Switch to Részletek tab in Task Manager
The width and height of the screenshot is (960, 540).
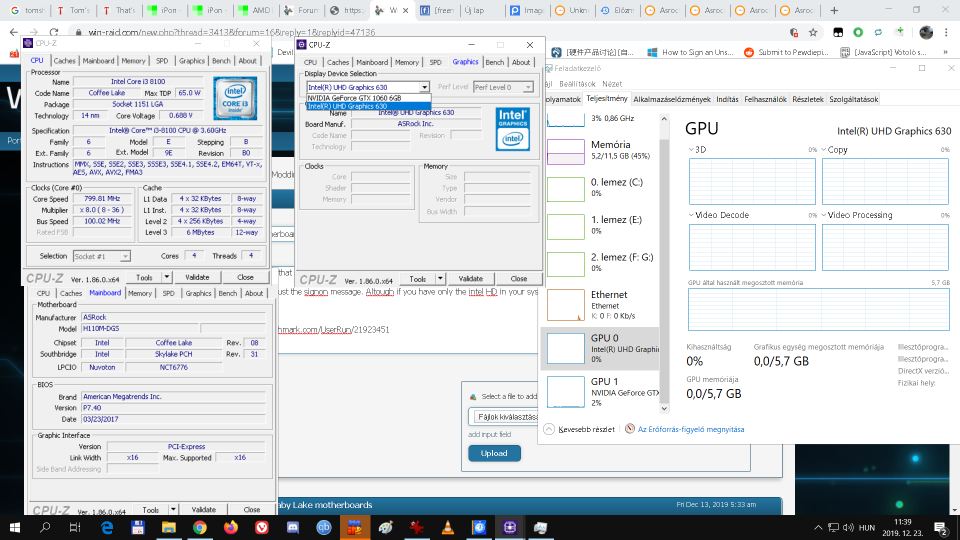coord(808,99)
